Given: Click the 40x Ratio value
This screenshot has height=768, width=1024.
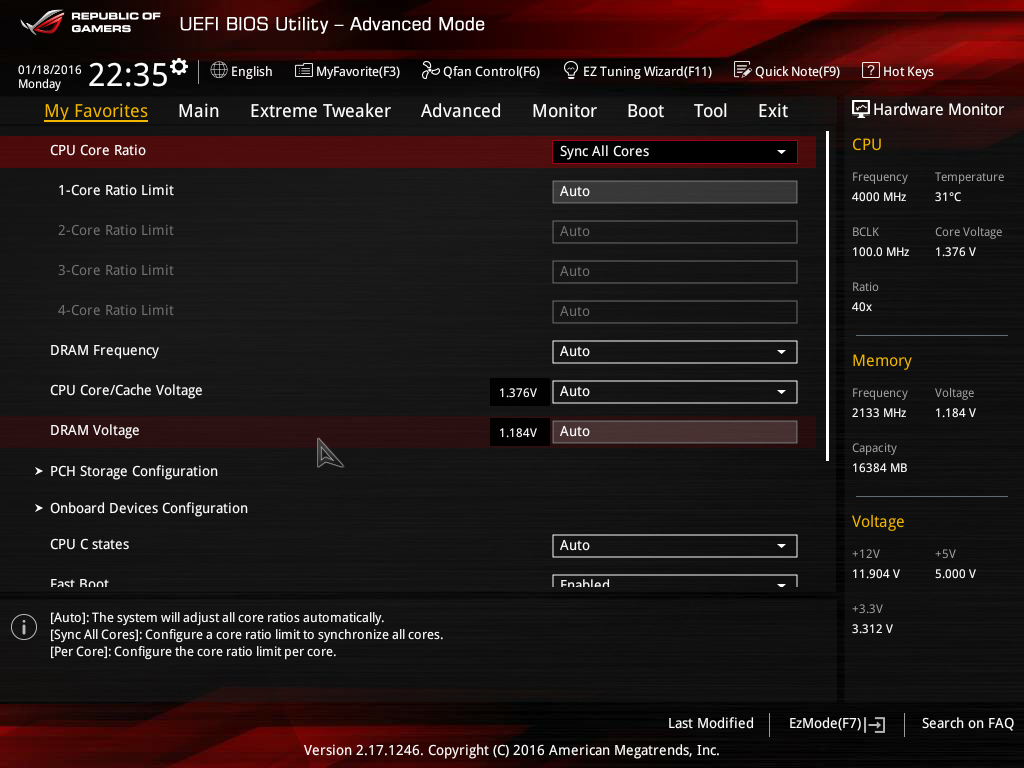Looking at the screenshot, I should click(862, 306).
